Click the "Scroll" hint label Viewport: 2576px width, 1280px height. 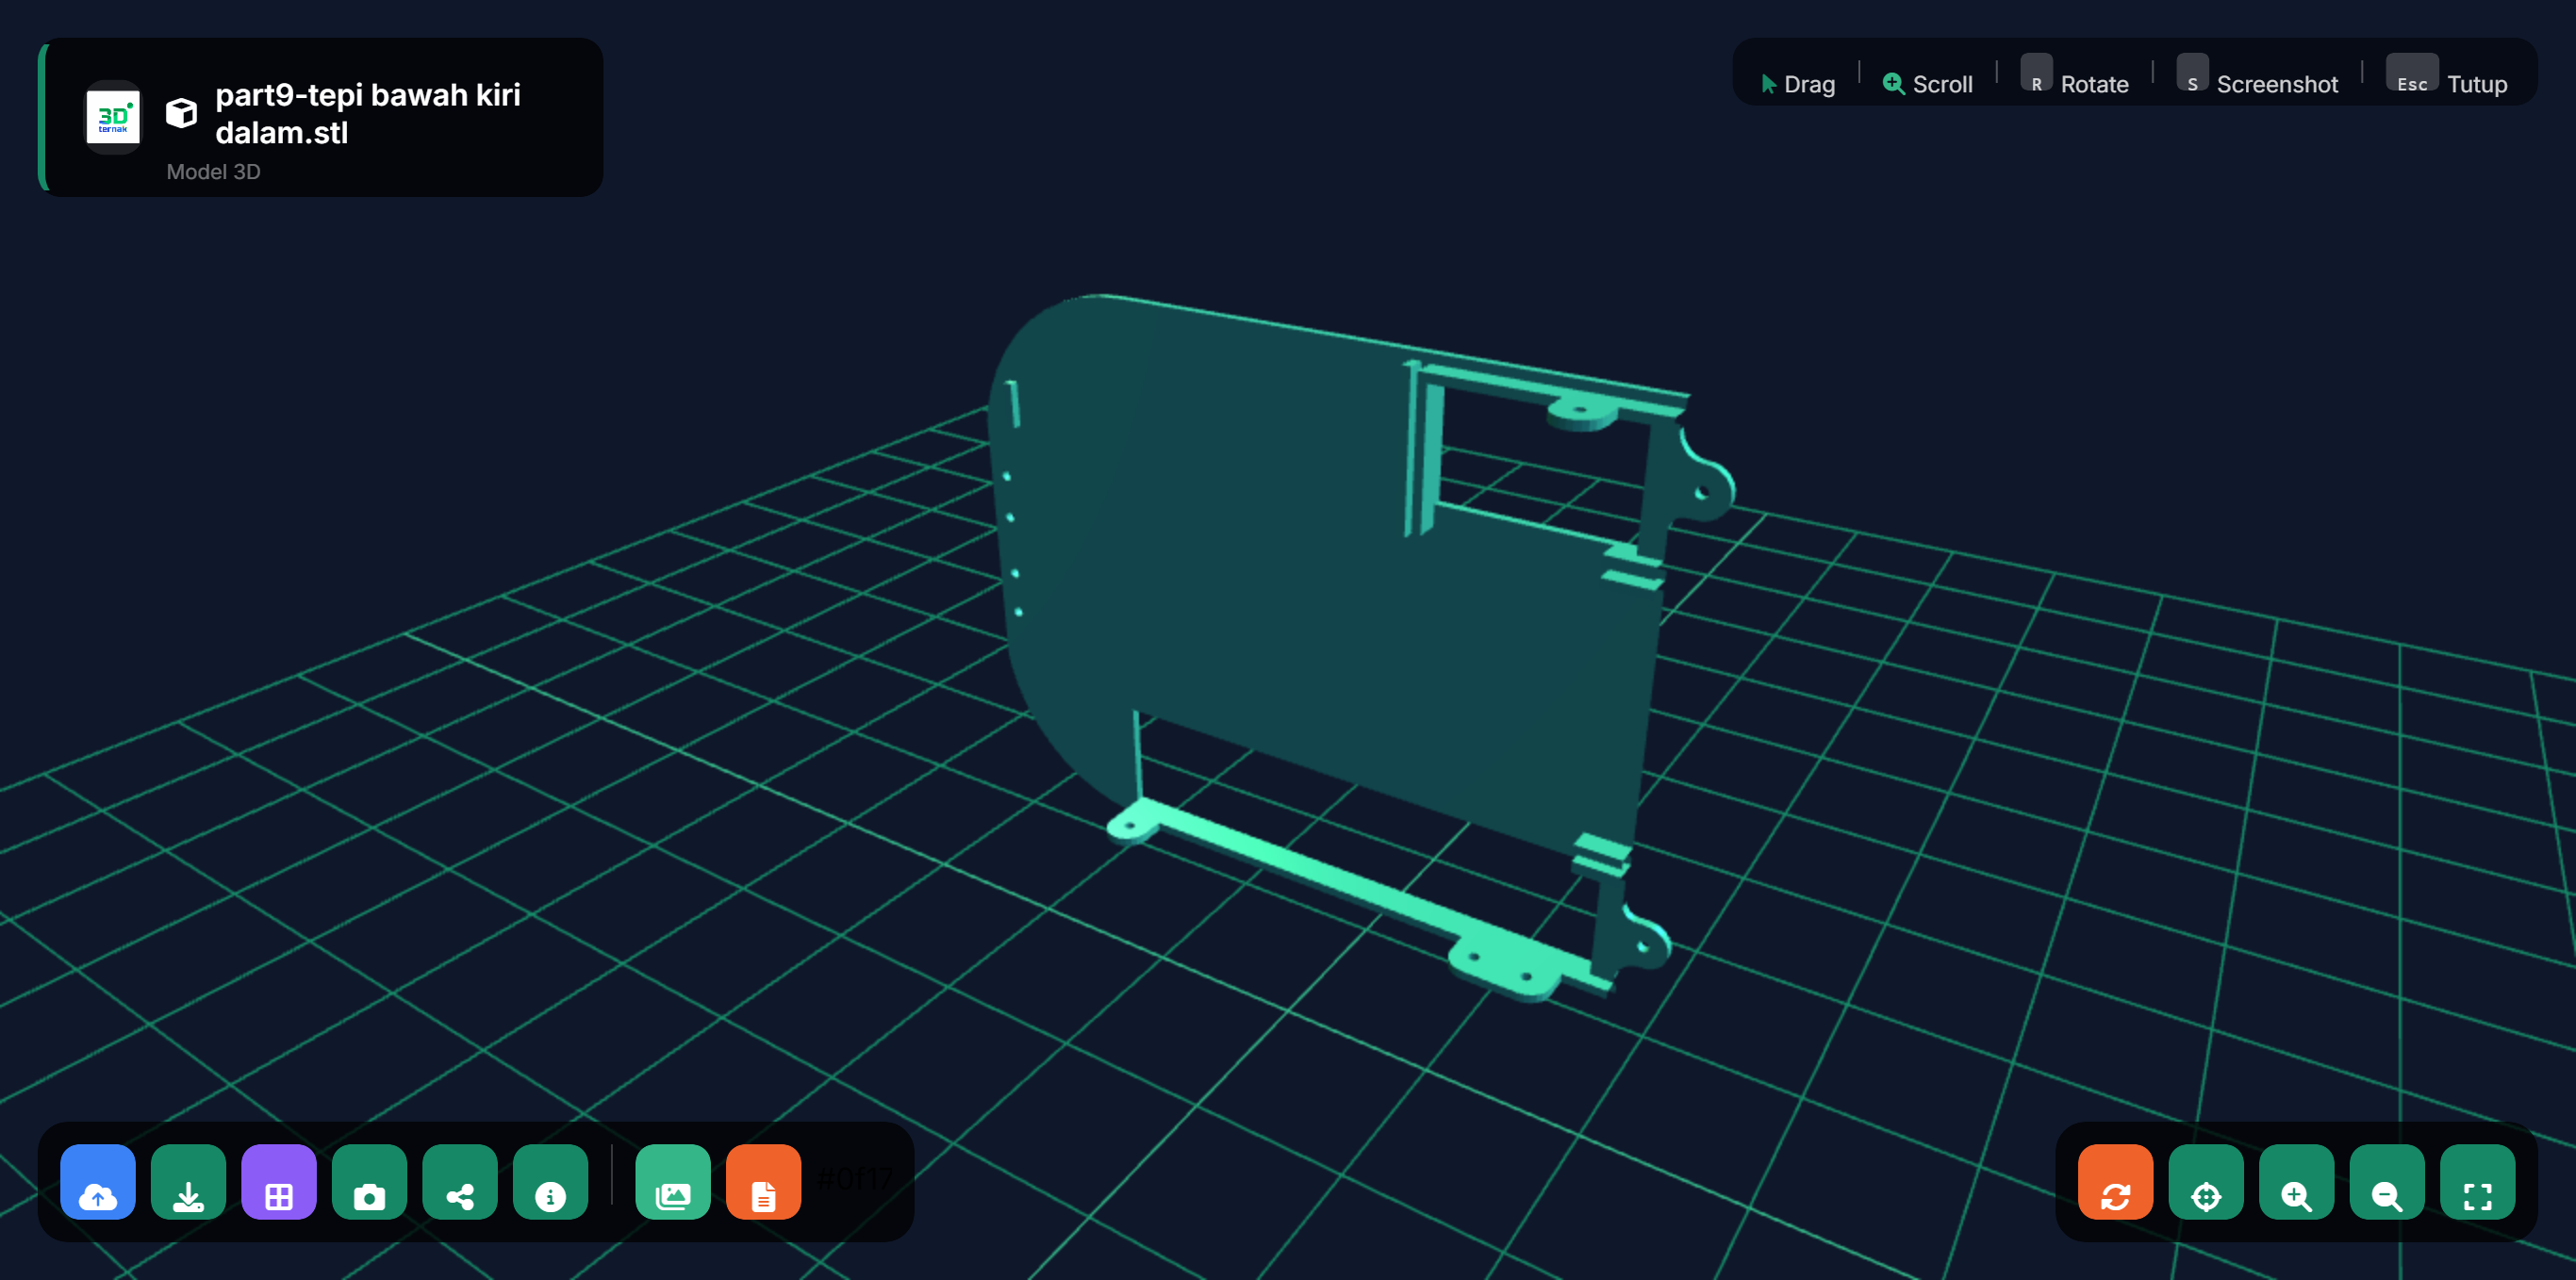(x=1942, y=84)
